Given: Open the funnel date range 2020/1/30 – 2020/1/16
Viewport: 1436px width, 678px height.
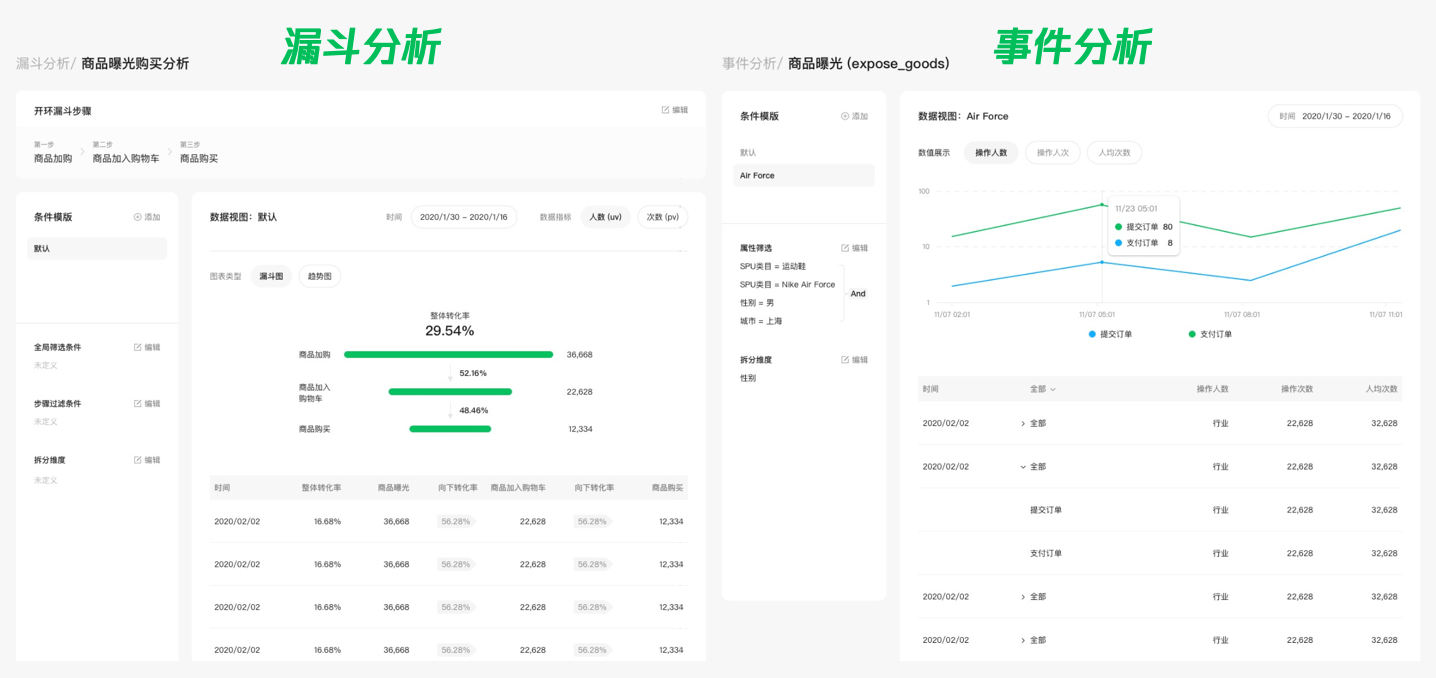Looking at the screenshot, I should point(463,216).
